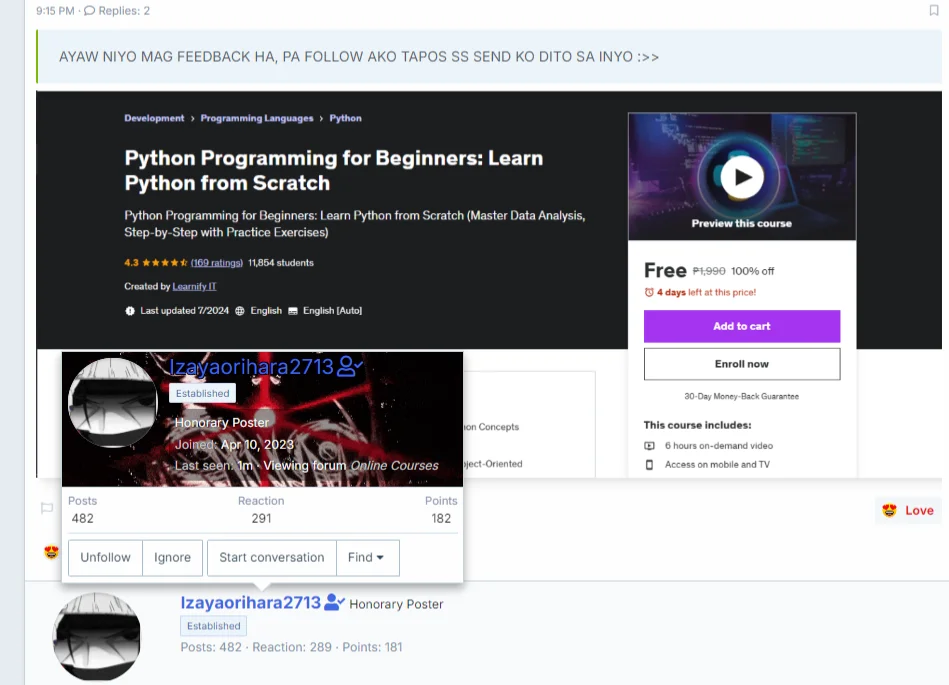Image resolution: width=949 pixels, height=685 pixels.
Task: Click the Start conversation button
Action: (272, 557)
